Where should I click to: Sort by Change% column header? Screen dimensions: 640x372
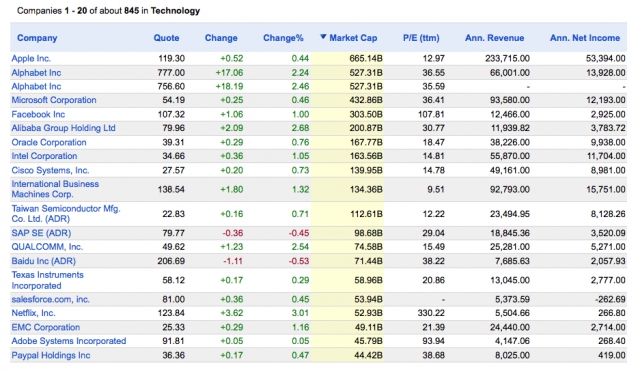pyautogui.click(x=283, y=38)
